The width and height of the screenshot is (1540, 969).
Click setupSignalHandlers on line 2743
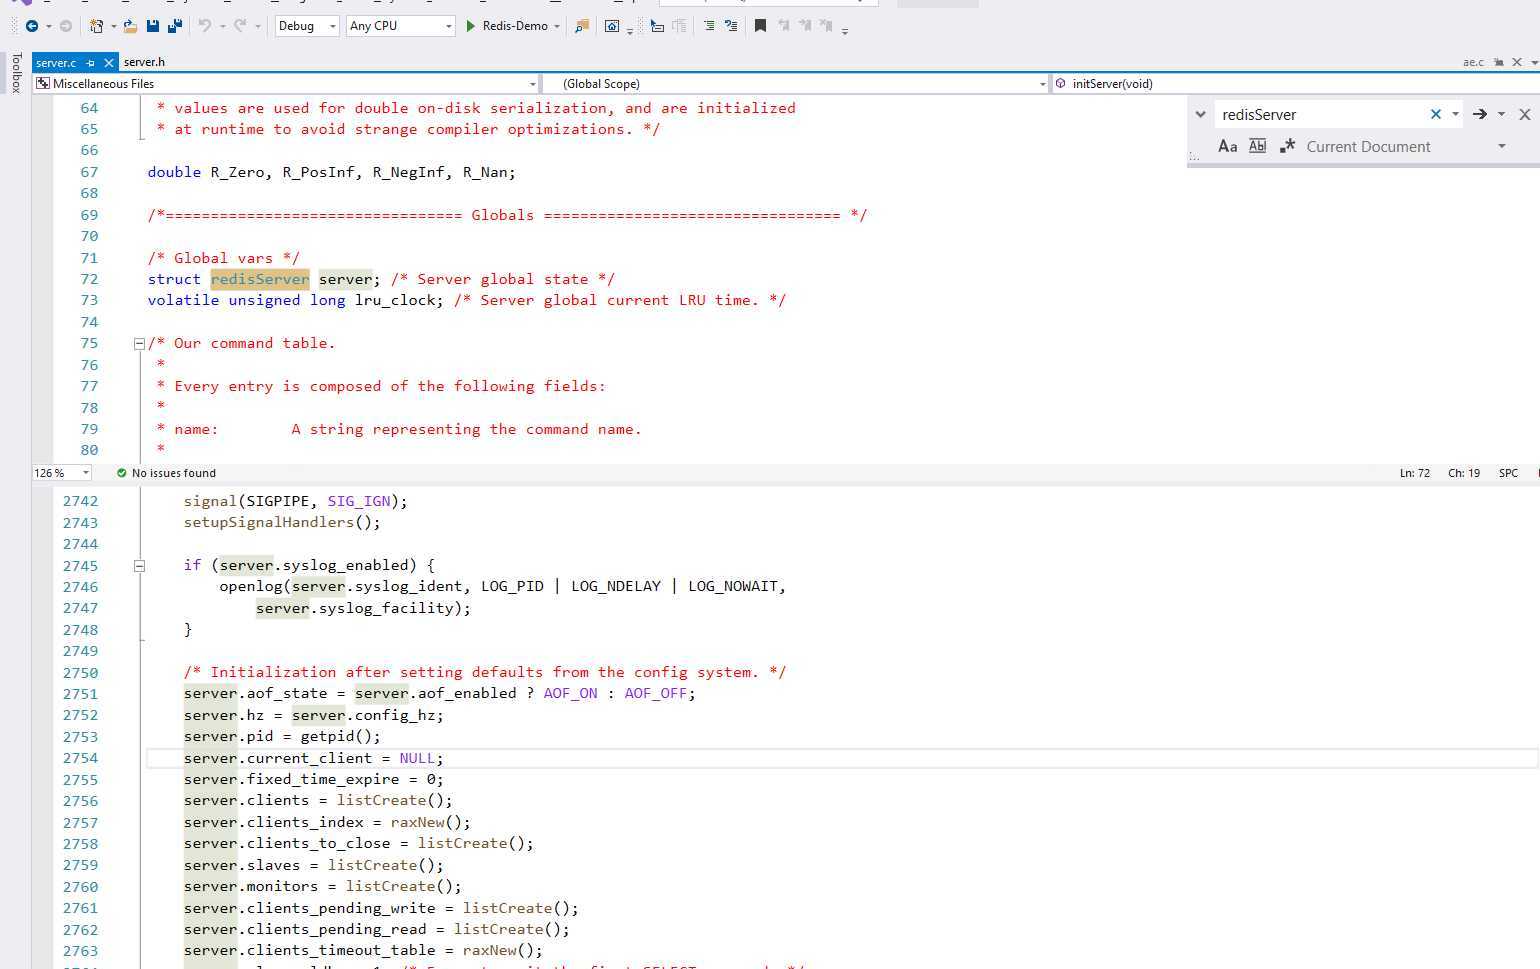pyautogui.click(x=269, y=522)
